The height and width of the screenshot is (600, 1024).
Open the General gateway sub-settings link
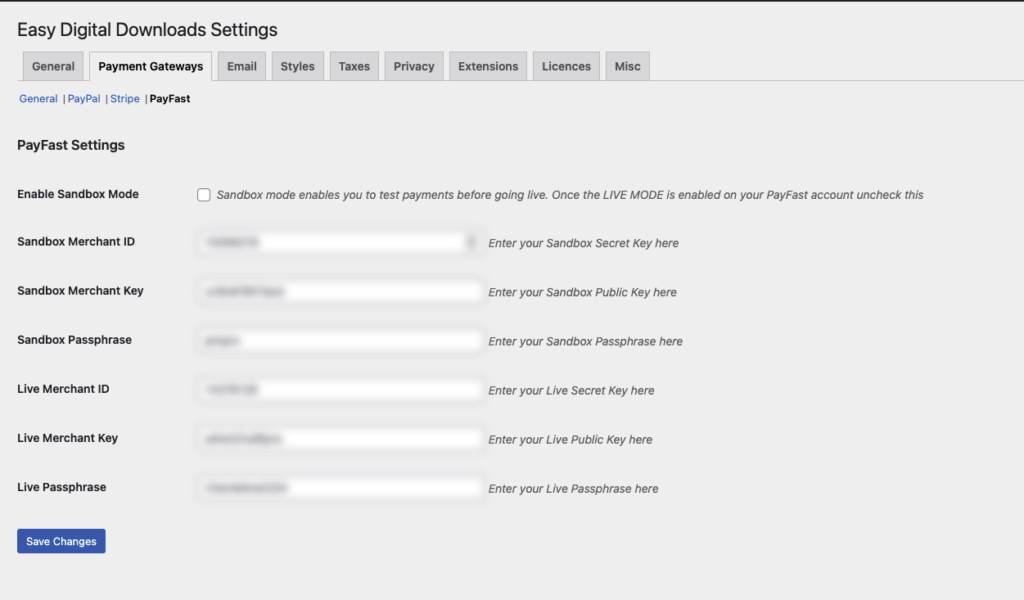click(38, 98)
